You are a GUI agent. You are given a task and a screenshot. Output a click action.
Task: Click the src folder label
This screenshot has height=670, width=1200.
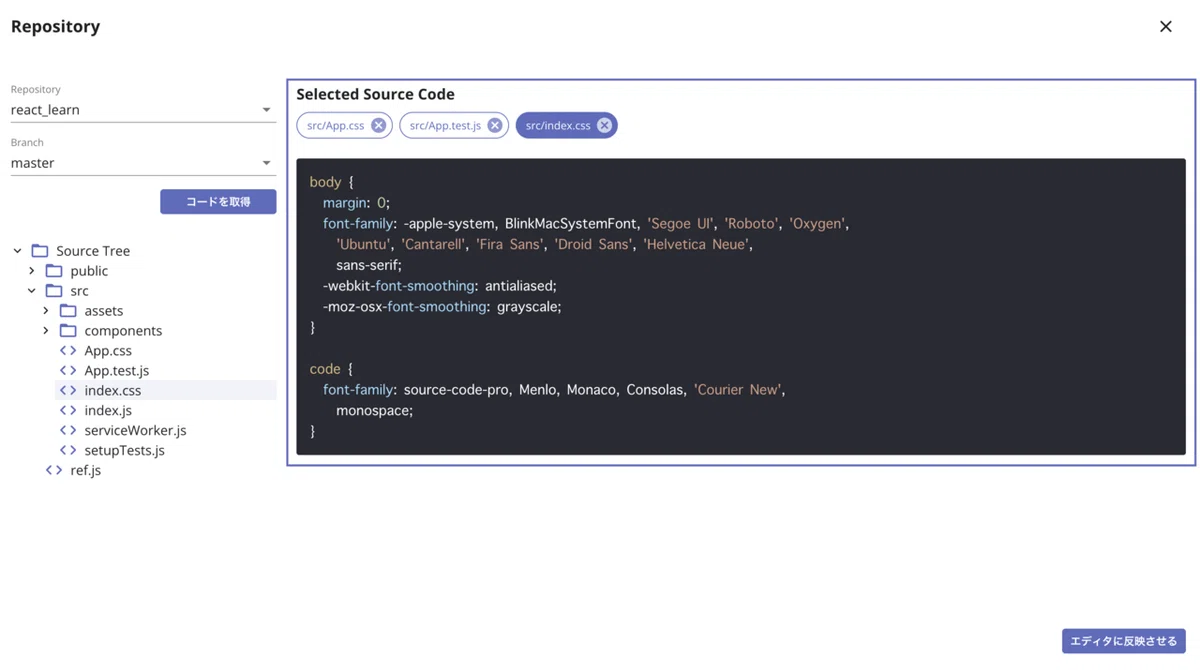[x=79, y=291]
